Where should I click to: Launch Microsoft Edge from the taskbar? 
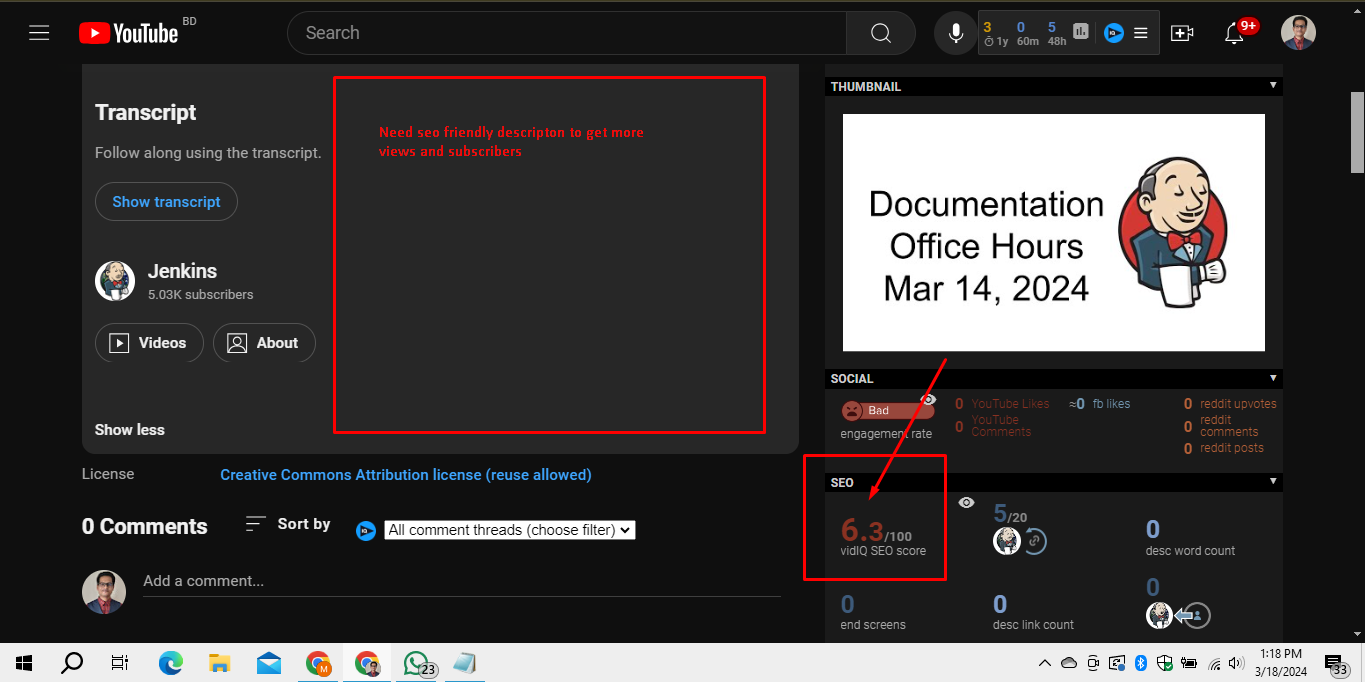pos(171,662)
